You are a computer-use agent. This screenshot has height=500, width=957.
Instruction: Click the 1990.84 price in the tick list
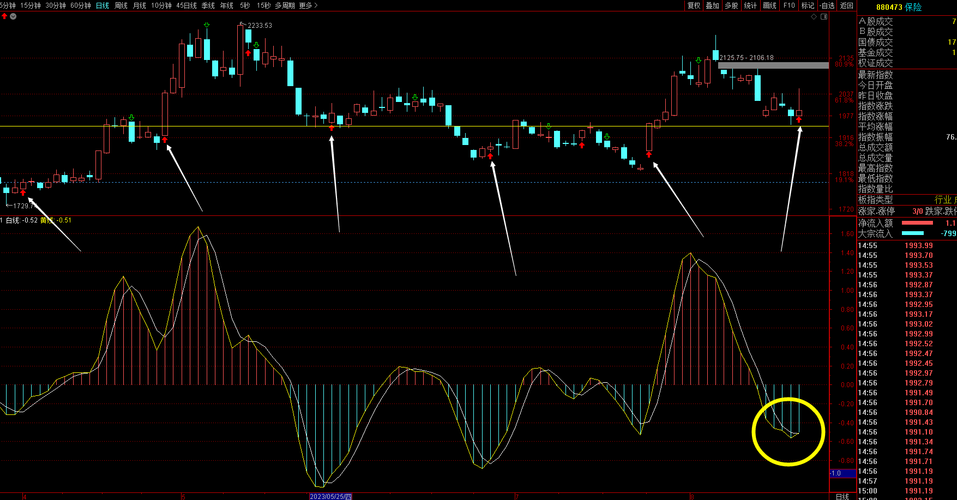pos(919,412)
